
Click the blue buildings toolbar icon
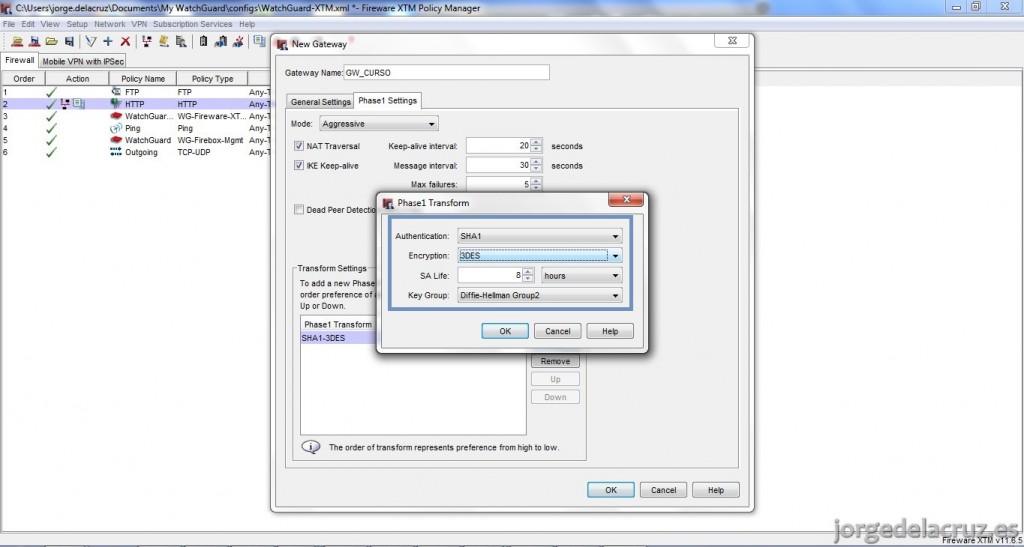221,41
